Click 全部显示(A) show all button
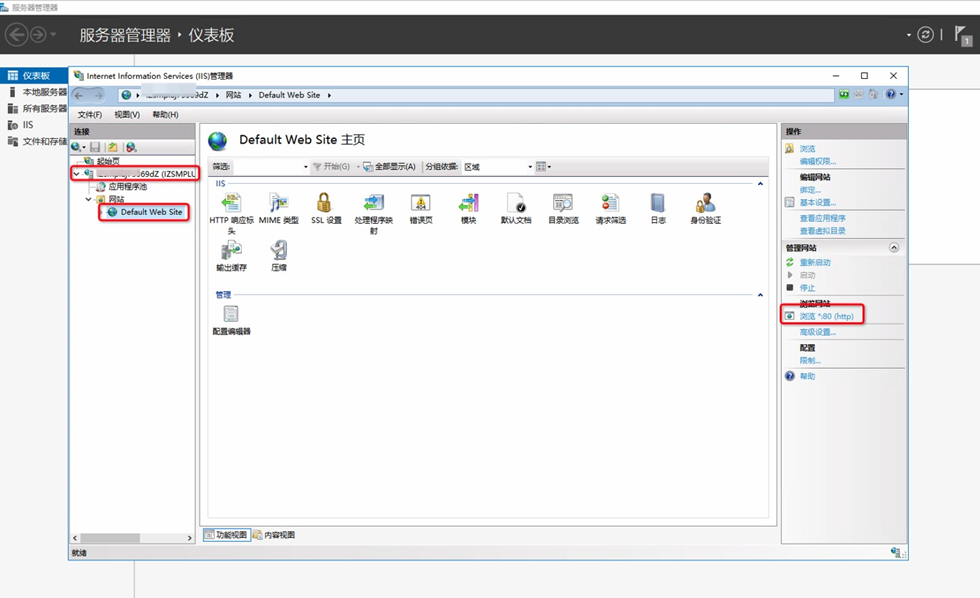 [x=389, y=167]
